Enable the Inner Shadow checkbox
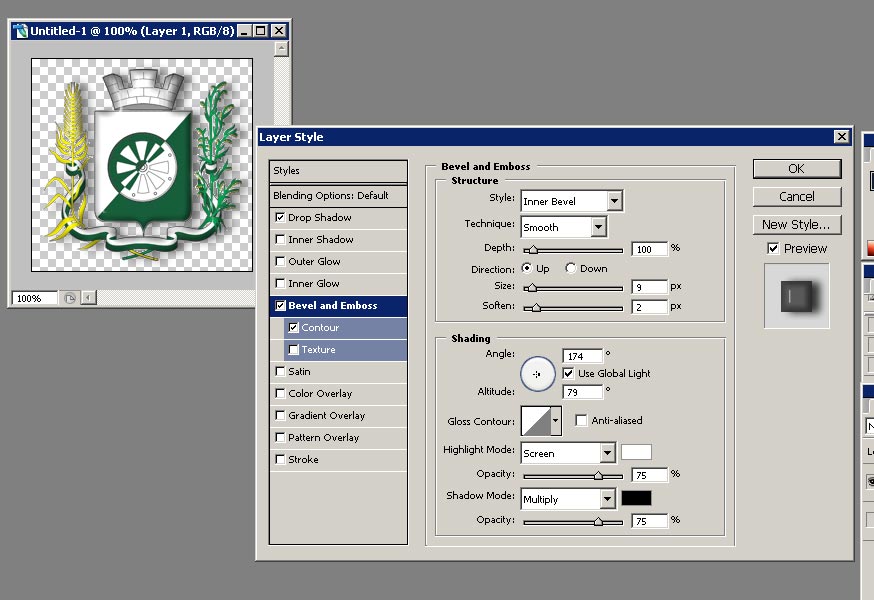 (x=280, y=240)
